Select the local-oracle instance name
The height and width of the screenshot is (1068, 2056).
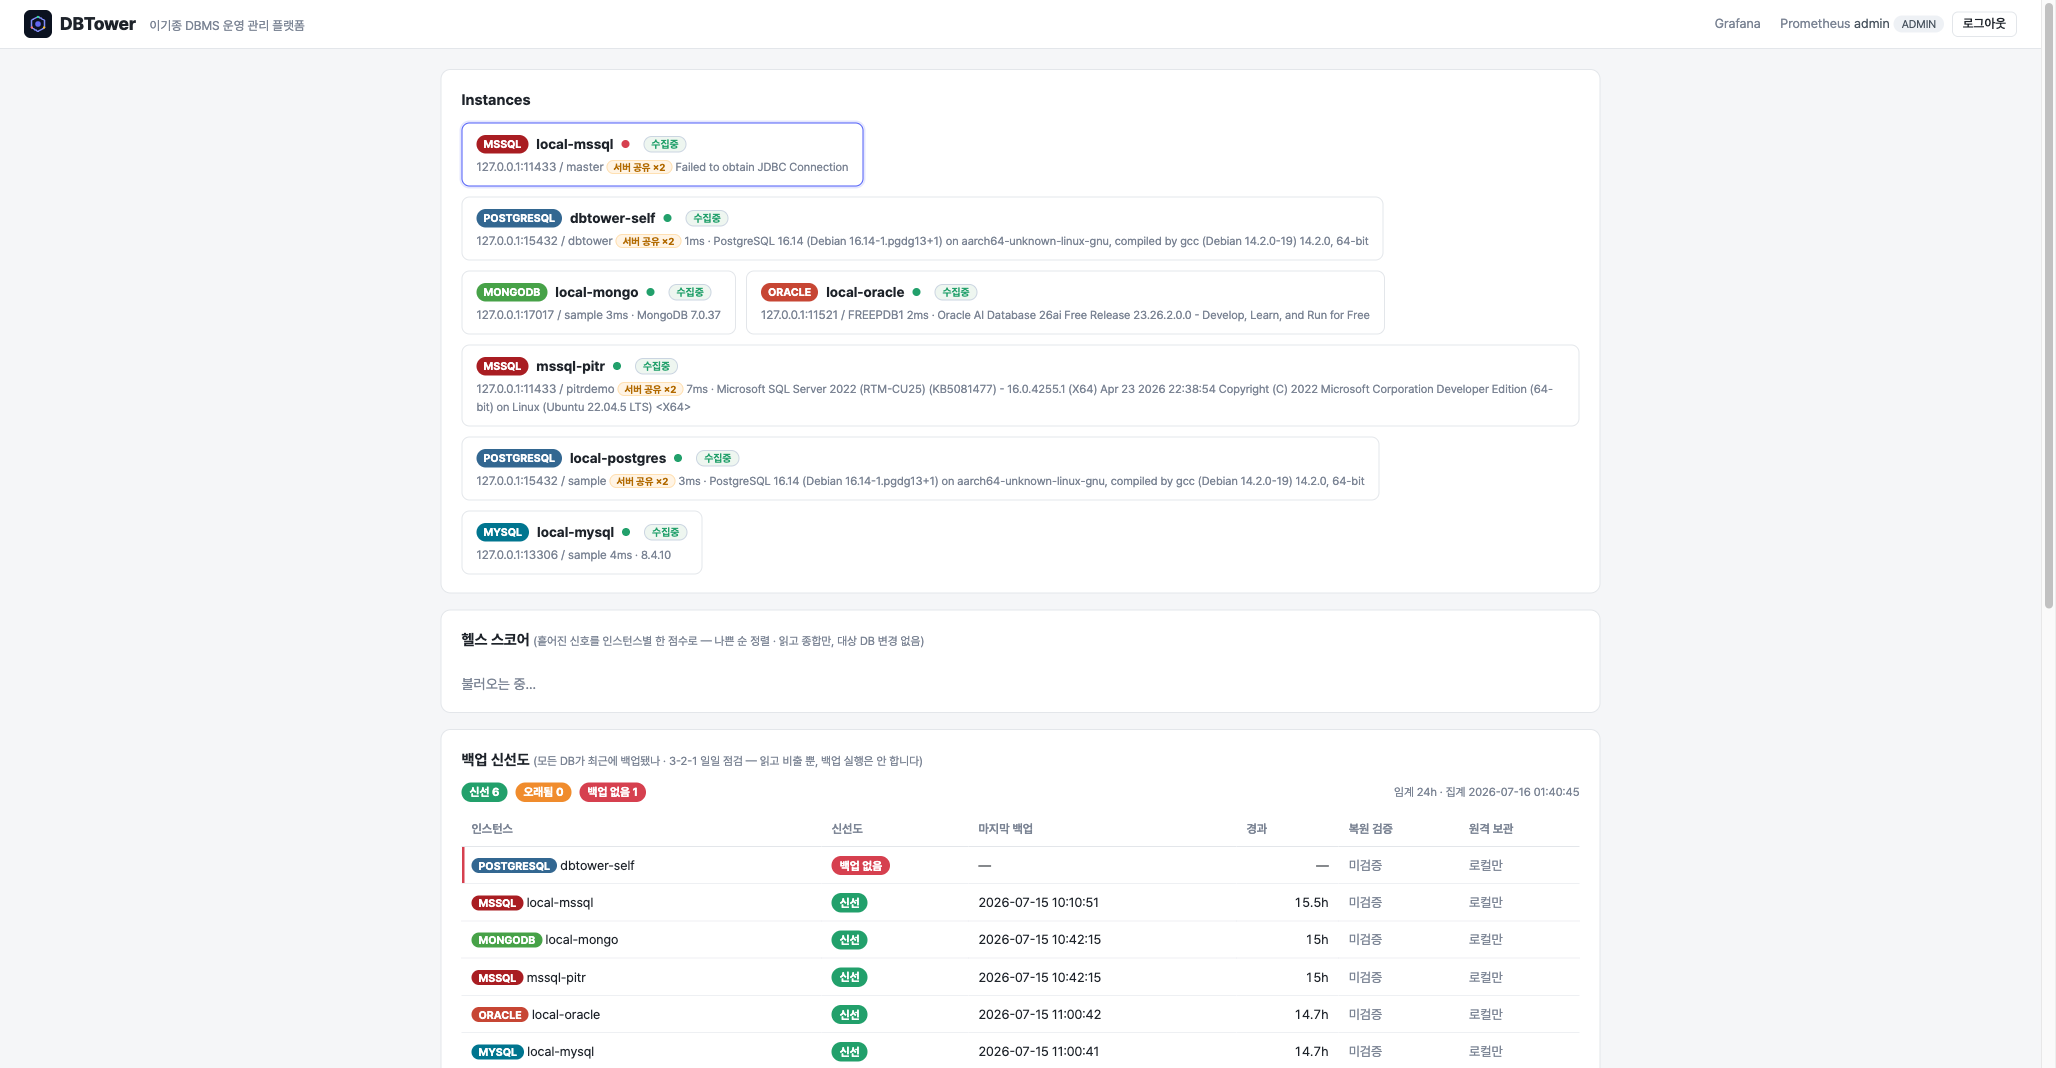coord(865,292)
